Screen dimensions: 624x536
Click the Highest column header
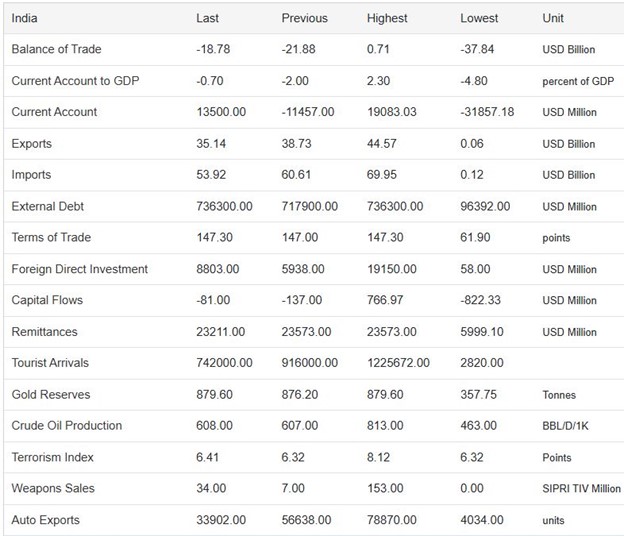(x=387, y=18)
